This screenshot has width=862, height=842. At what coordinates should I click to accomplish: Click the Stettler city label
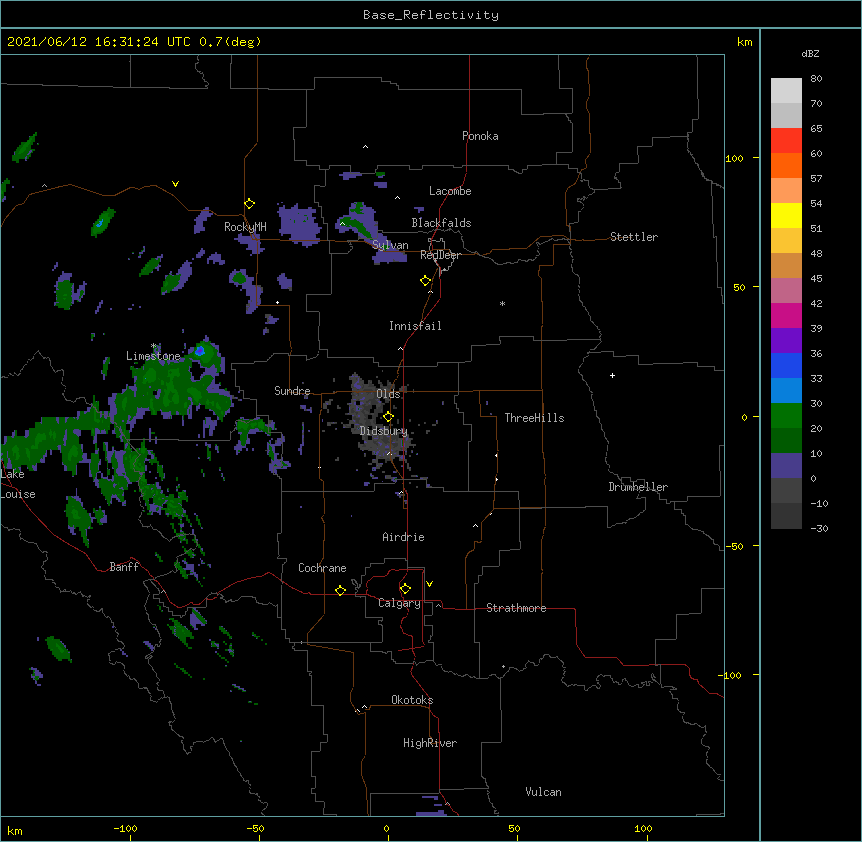tap(634, 237)
